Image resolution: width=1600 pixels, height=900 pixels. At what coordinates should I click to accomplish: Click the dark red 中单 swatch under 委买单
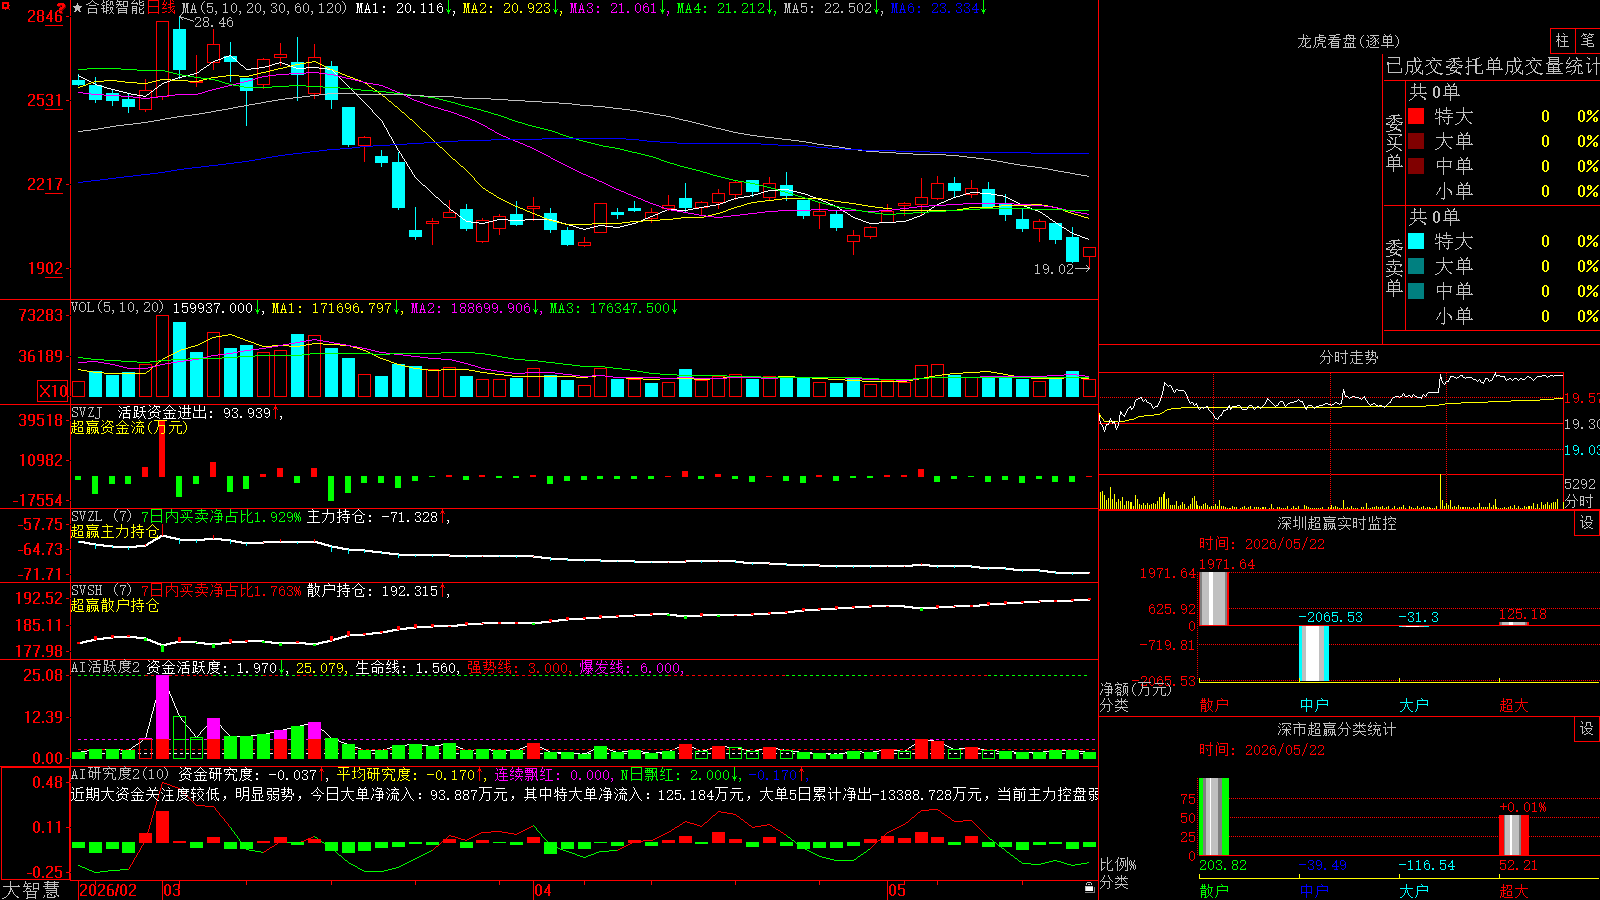(1416, 166)
